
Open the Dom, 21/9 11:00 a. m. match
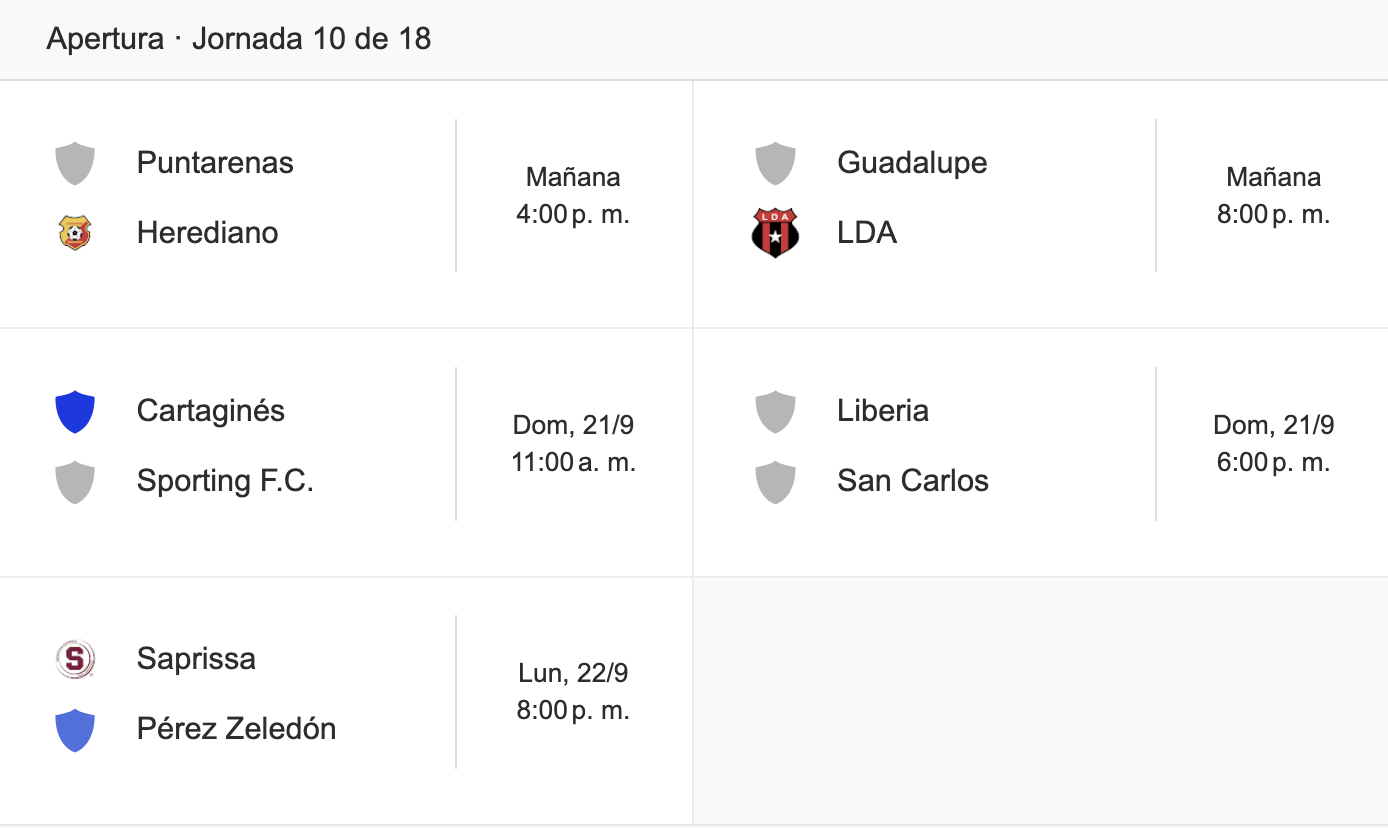click(574, 444)
